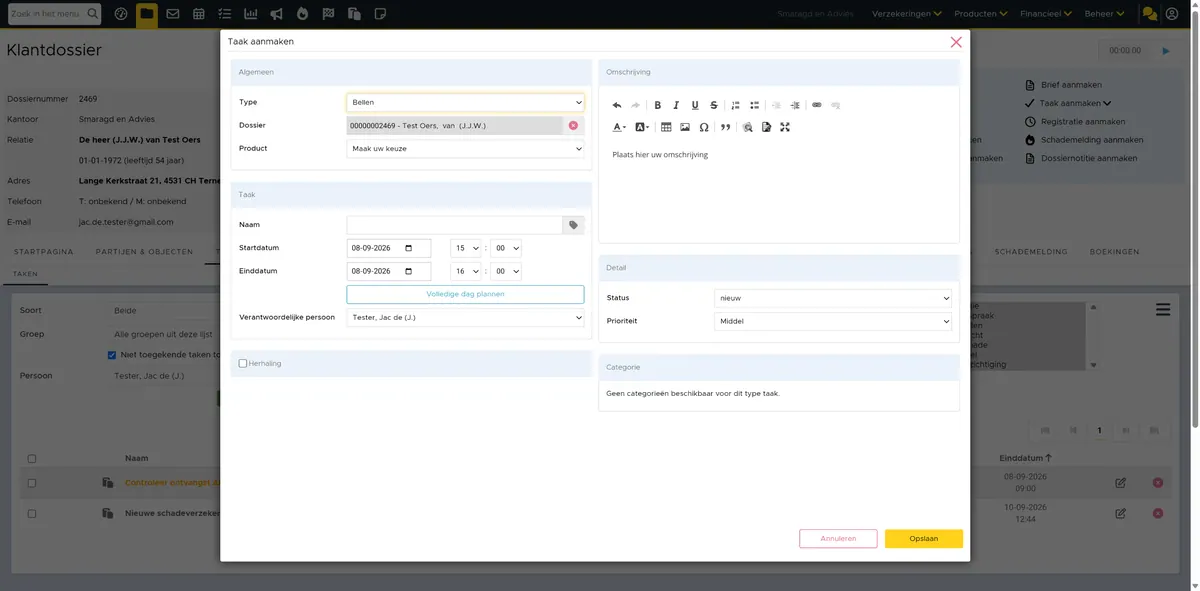Enable the Herhaling checkbox
The image size is (1200, 591).
point(243,363)
